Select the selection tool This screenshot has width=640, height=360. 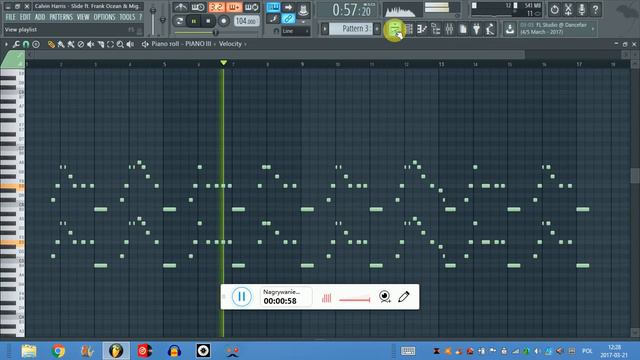pos(110,44)
